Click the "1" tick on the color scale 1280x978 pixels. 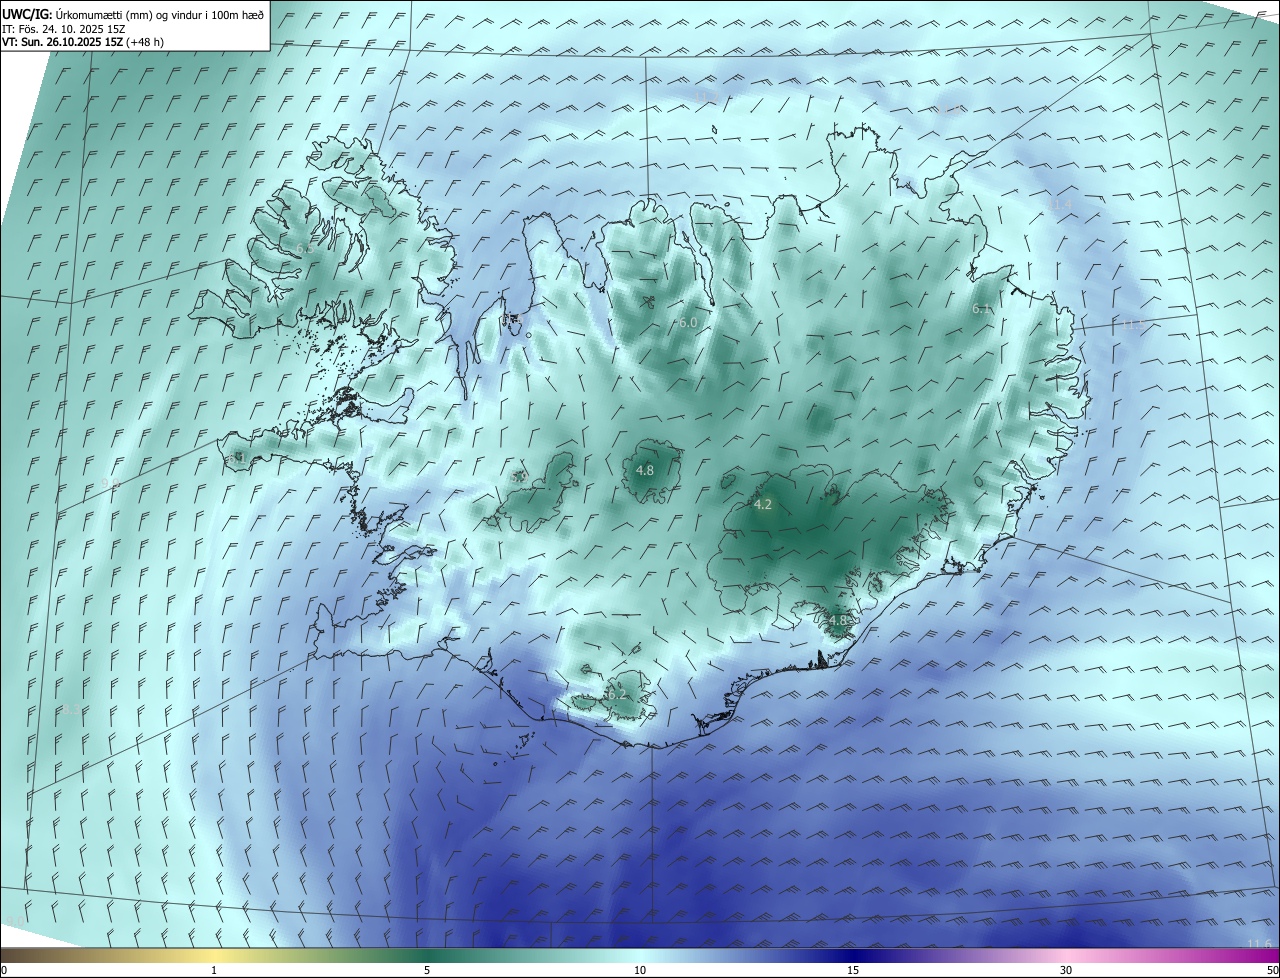[214, 970]
